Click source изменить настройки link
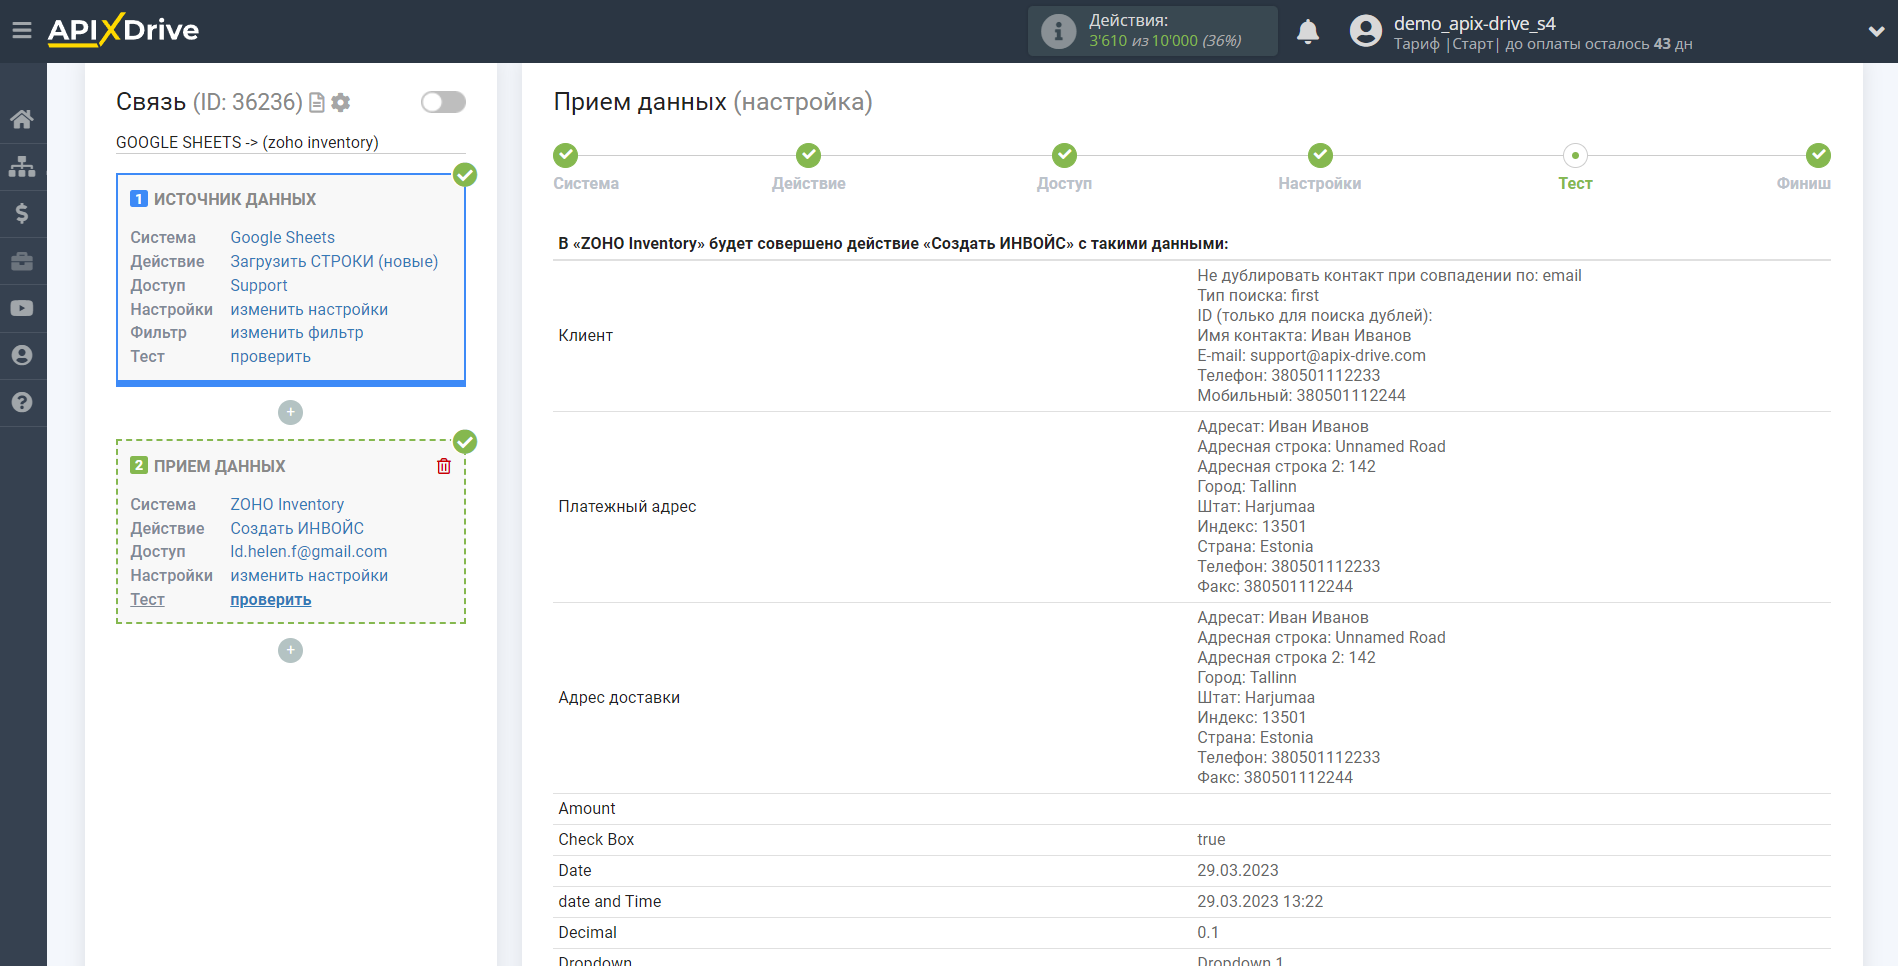Viewport: 1898px width, 966px height. [309, 309]
